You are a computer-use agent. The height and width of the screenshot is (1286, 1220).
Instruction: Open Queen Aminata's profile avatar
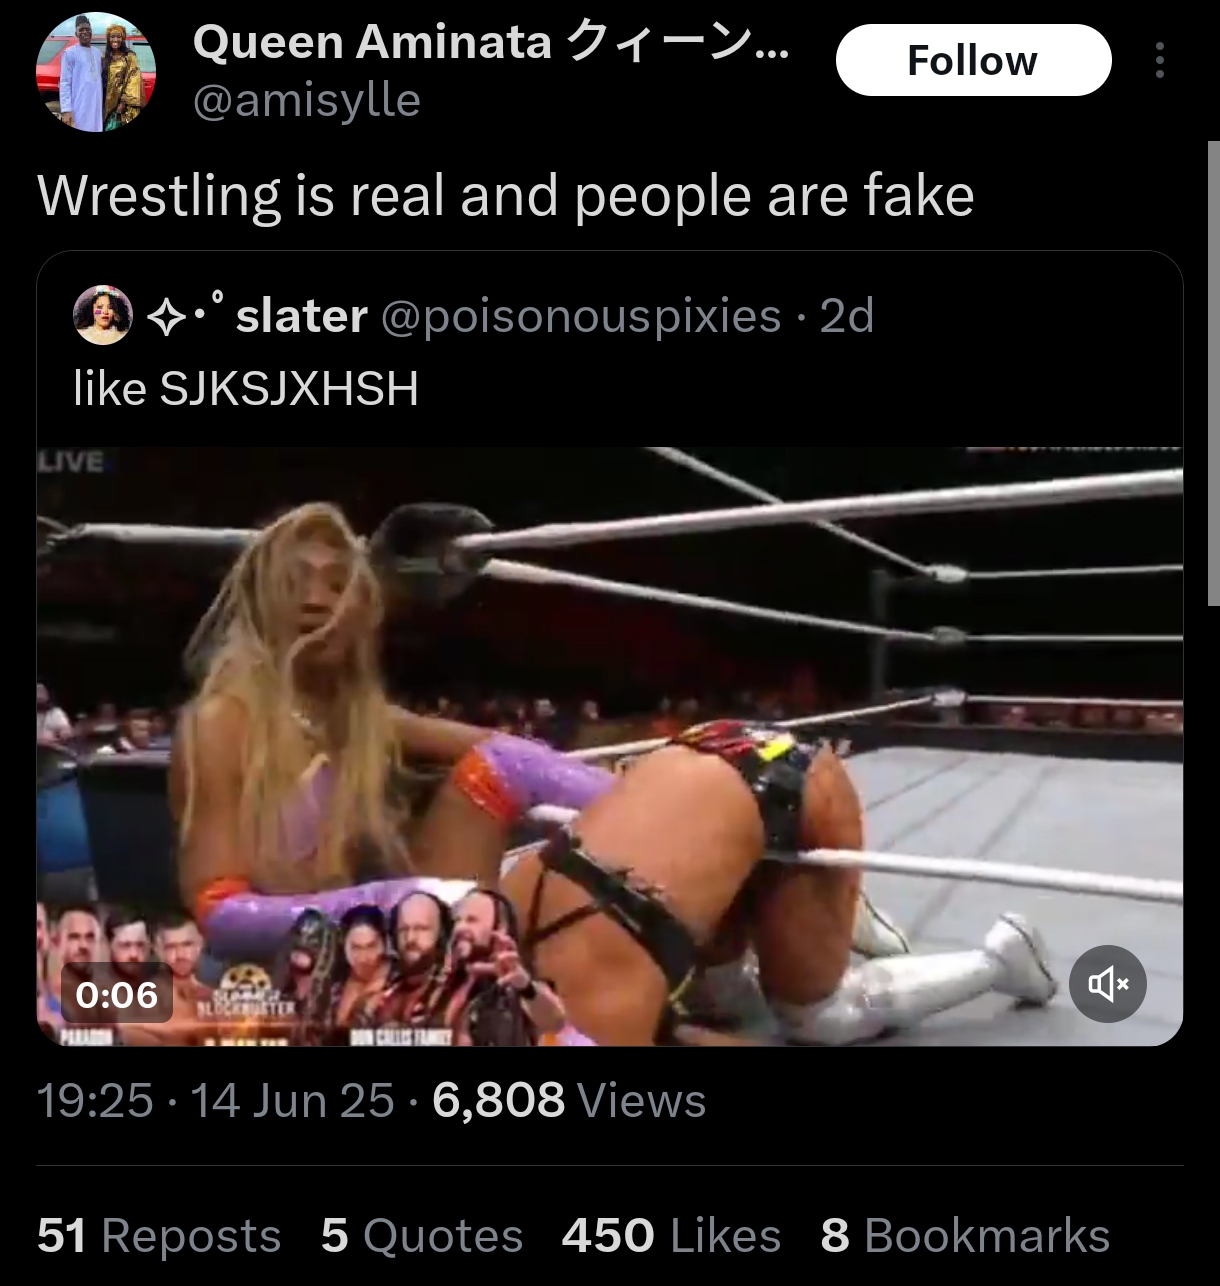[96, 72]
